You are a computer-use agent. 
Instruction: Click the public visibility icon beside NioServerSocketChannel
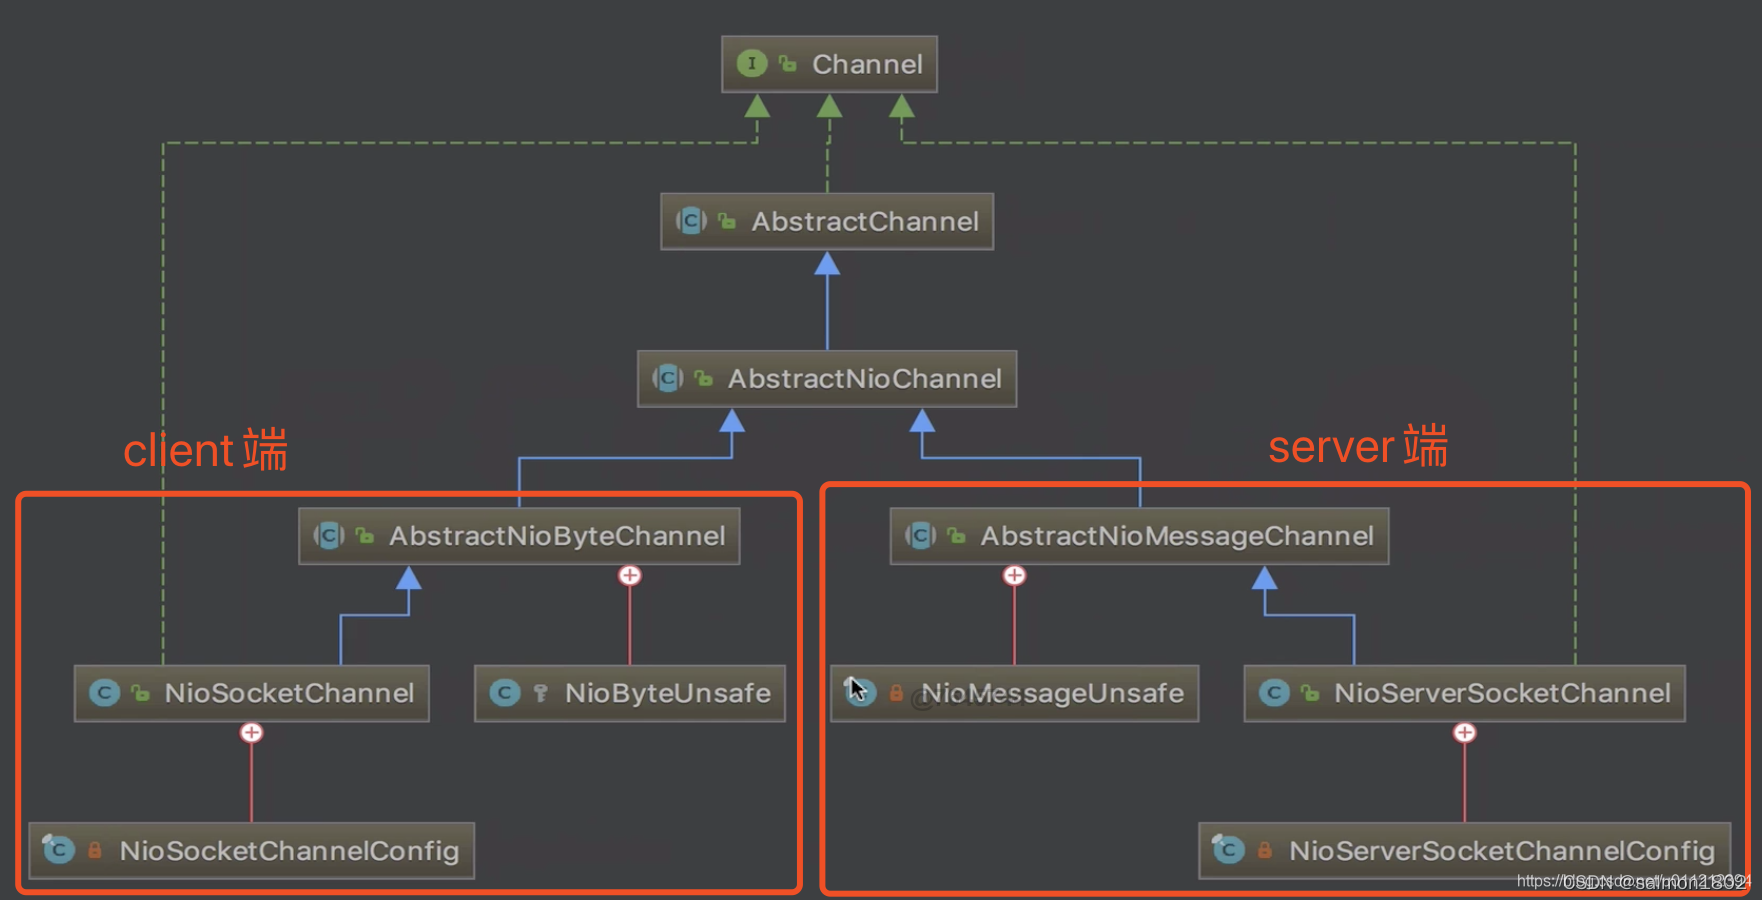tap(1310, 693)
